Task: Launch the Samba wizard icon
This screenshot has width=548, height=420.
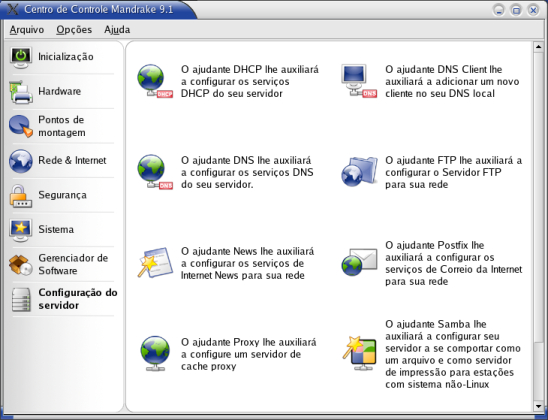Action: pyautogui.click(x=359, y=354)
